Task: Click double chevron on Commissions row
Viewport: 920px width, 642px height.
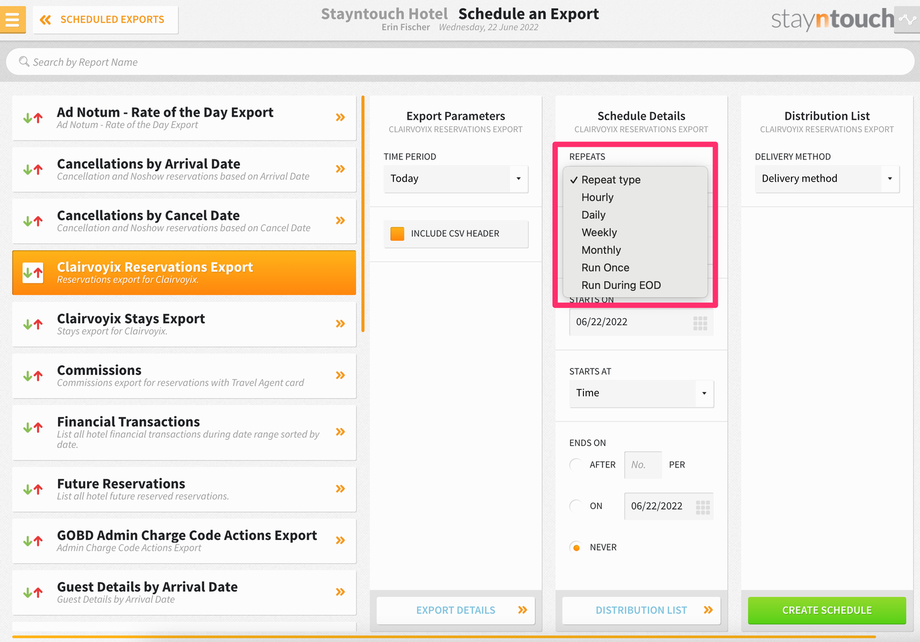Action: (x=340, y=376)
